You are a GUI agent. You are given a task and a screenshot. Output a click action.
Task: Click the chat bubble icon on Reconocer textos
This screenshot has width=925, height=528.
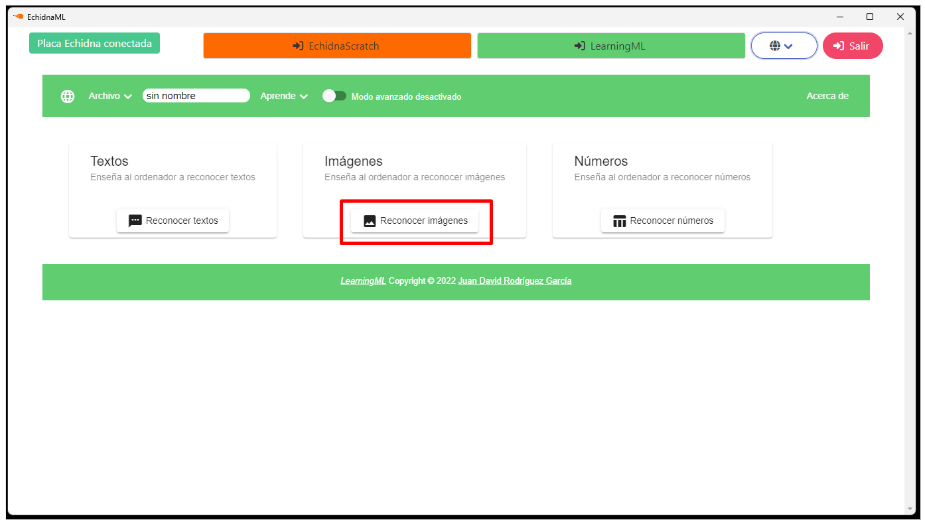point(135,221)
